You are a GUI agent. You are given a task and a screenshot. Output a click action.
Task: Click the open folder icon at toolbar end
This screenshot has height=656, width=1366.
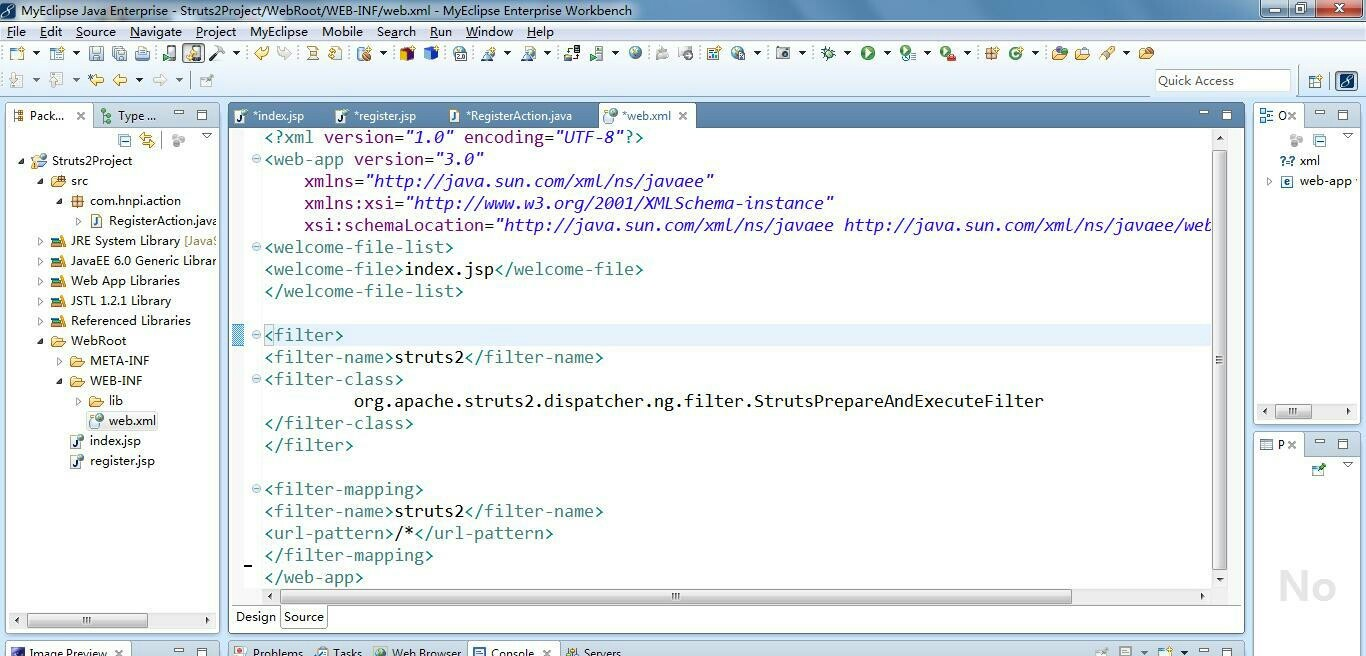(x=1146, y=53)
